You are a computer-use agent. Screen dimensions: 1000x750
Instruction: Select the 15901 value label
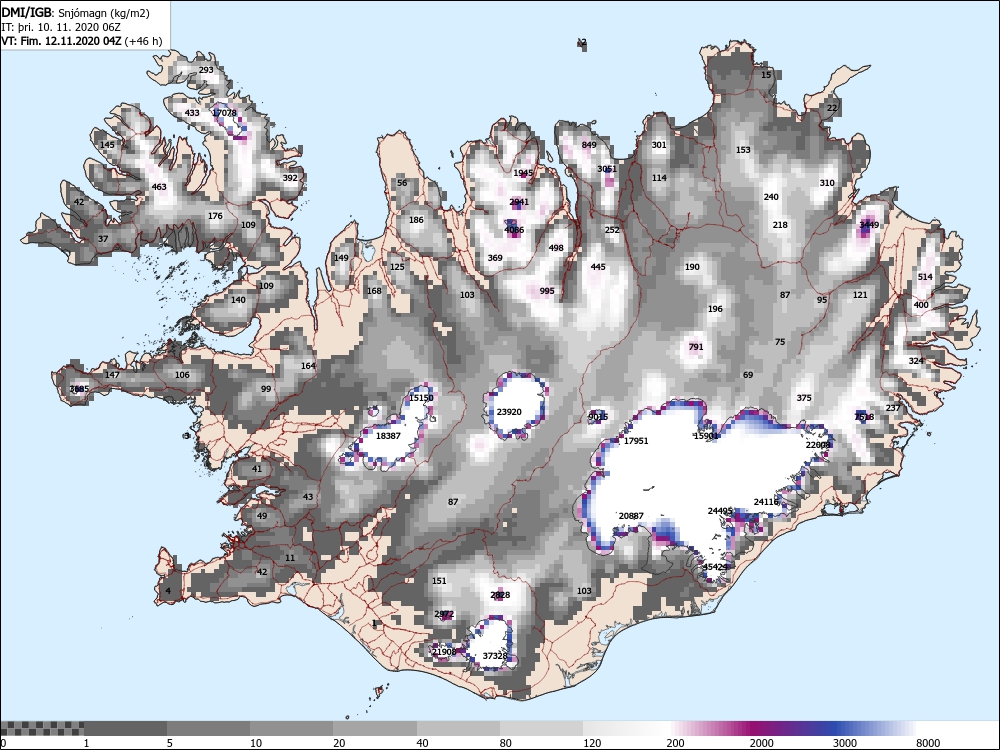pos(706,436)
